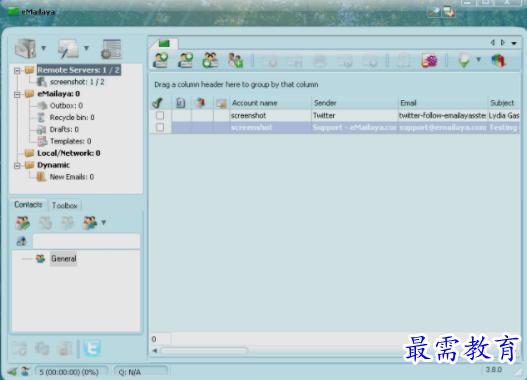
Task: Click the contact group icon with dropdown
Action: (x=90, y=223)
